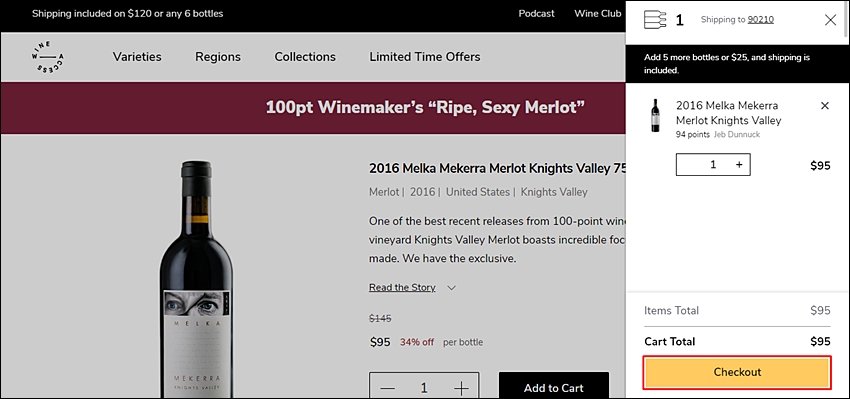Decrease product quantity with the minus icon
Image resolution: width=850 pixels, height=399 pixels.
(x=387, y=388)
